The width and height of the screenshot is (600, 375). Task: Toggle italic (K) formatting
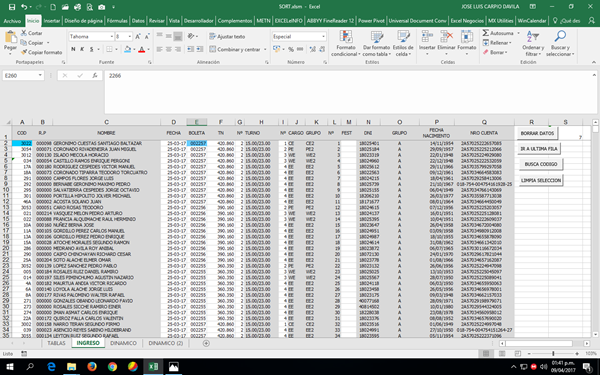click(82, 49)
